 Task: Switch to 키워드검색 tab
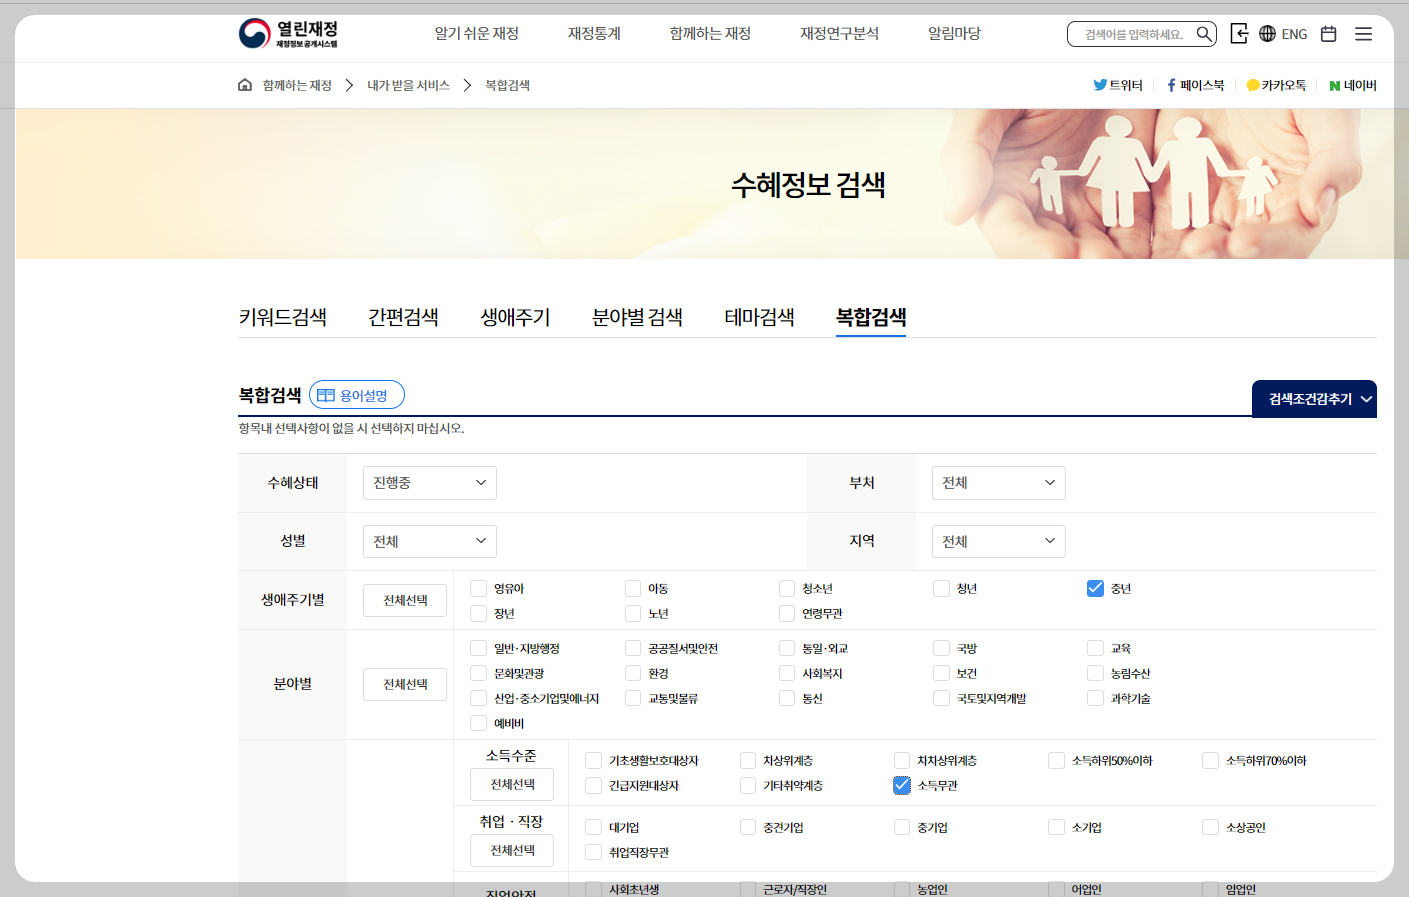point(282,317)
